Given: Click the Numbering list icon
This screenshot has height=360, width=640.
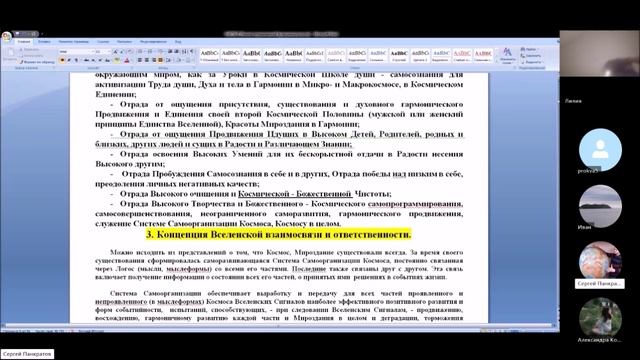Looking at the screenshot, I should [x=150, y=52].
